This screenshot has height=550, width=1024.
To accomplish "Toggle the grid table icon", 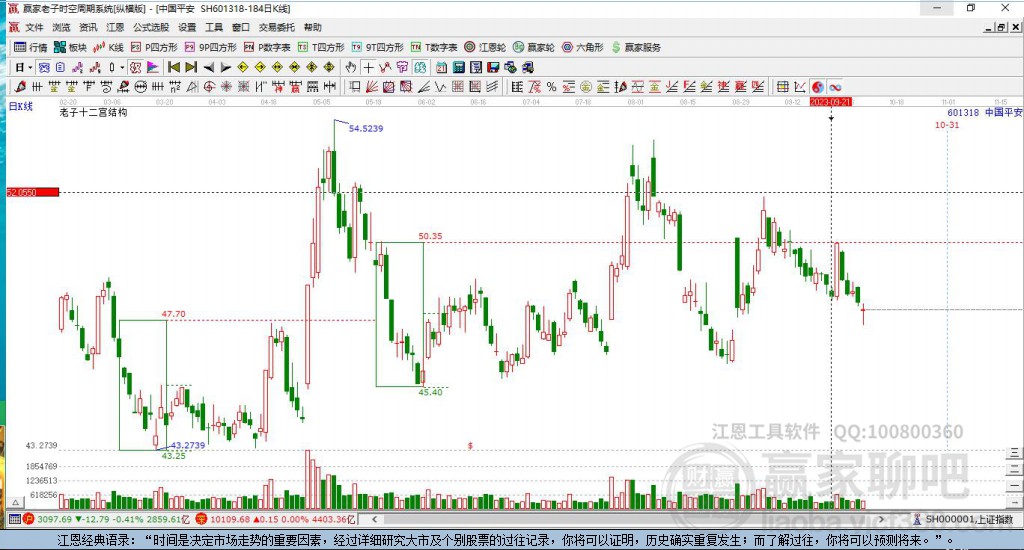I will (x=782, y=86).
